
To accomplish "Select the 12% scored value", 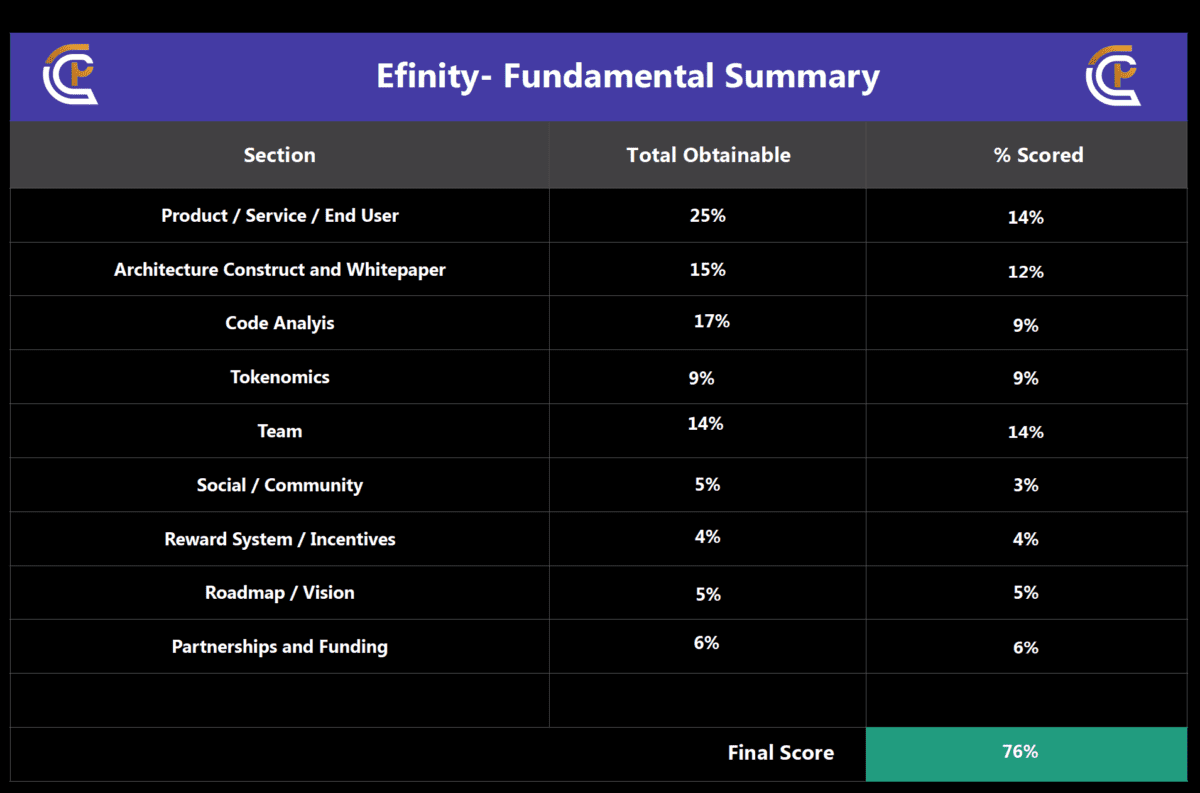I will point(1026,271).
